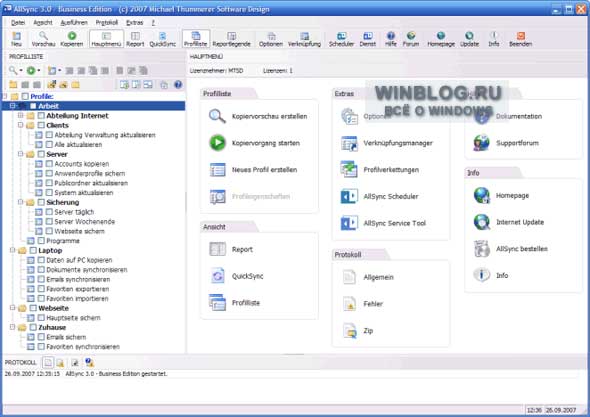Check the Laptop folder checkbox
The image size is (590, 417).
[33, 250]
